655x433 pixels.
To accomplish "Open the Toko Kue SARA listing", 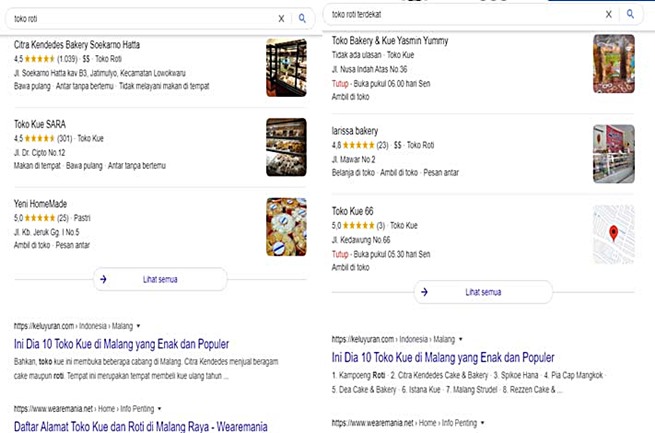I will click(40, 124).
